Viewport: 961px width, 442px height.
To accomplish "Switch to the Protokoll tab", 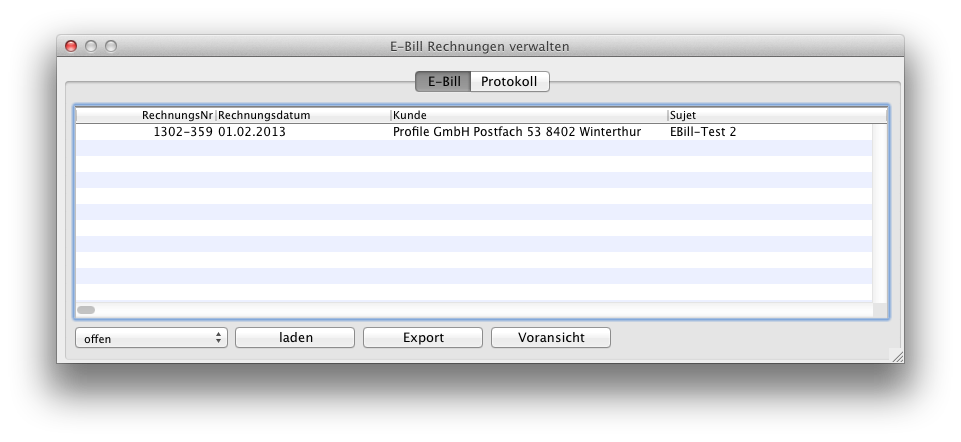I will coord(509,82).
